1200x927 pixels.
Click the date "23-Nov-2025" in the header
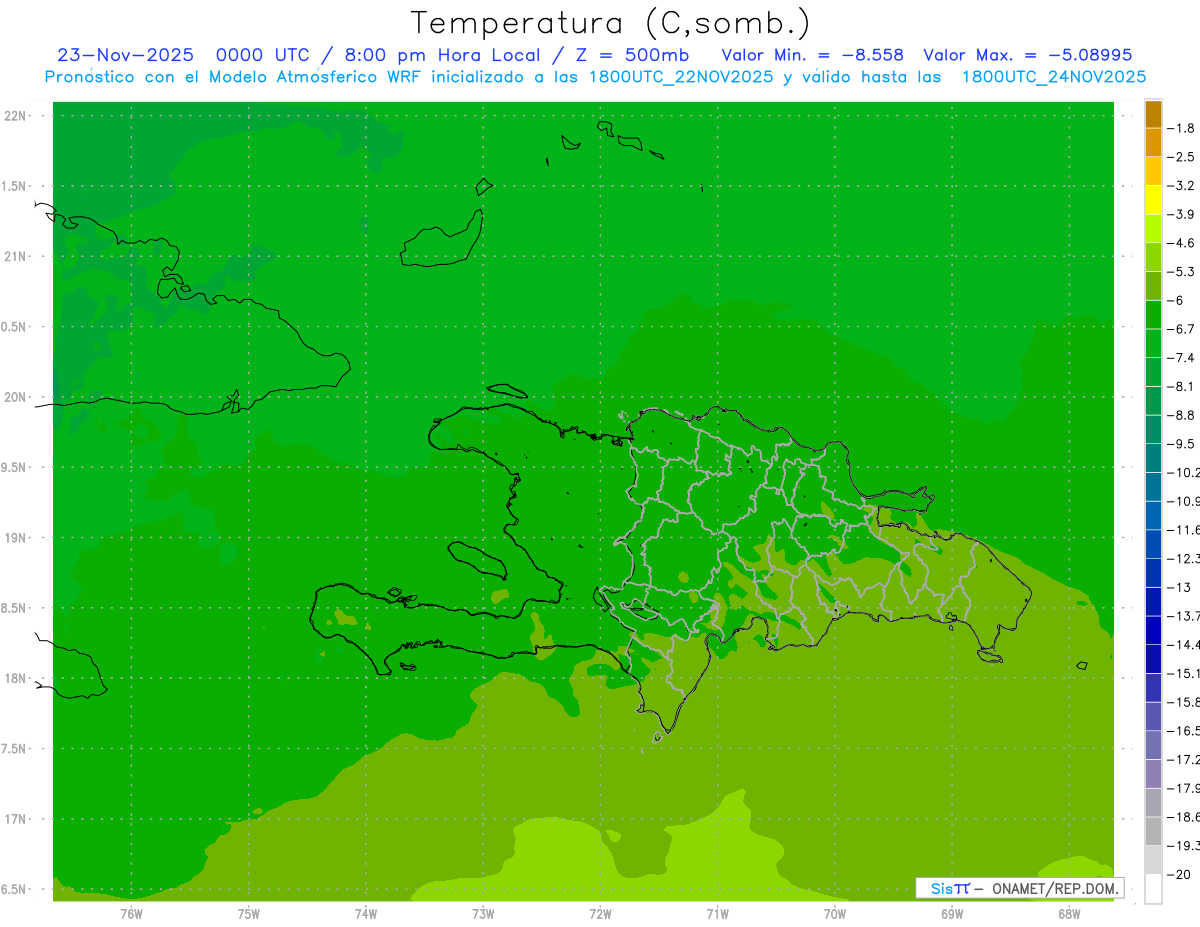[125, 55]
